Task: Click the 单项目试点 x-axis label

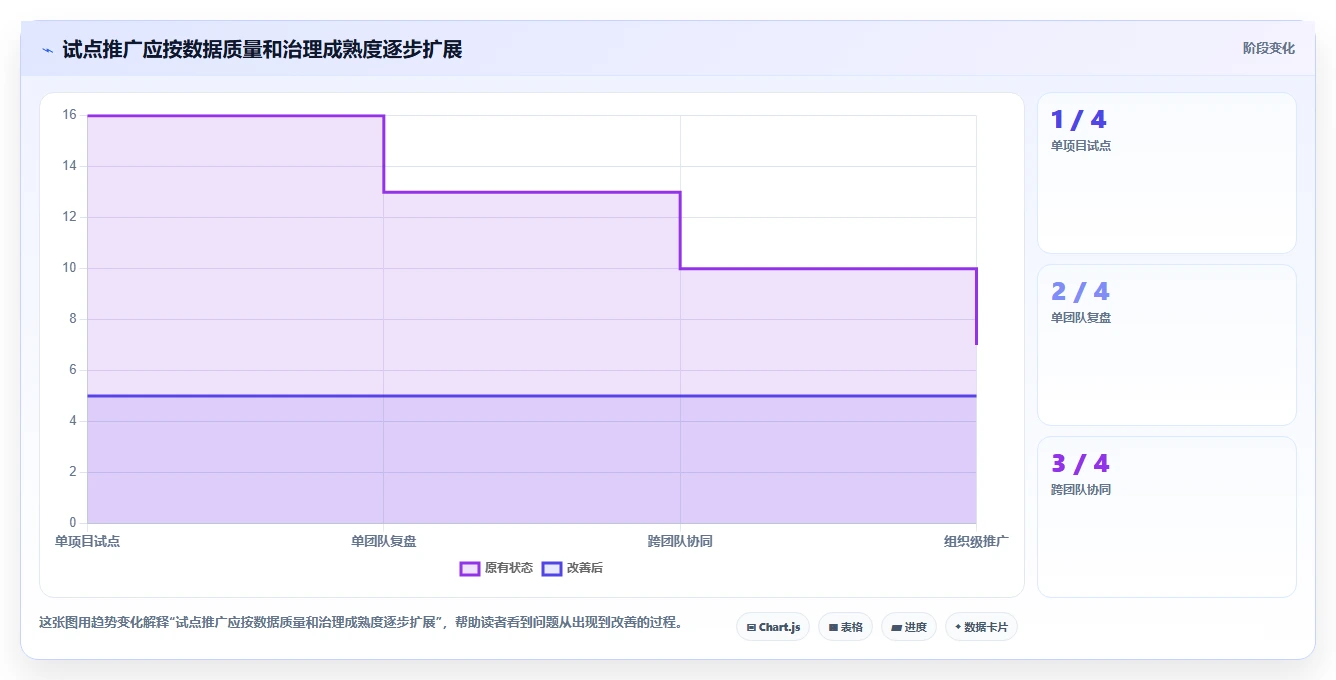Action: point(87,541)
